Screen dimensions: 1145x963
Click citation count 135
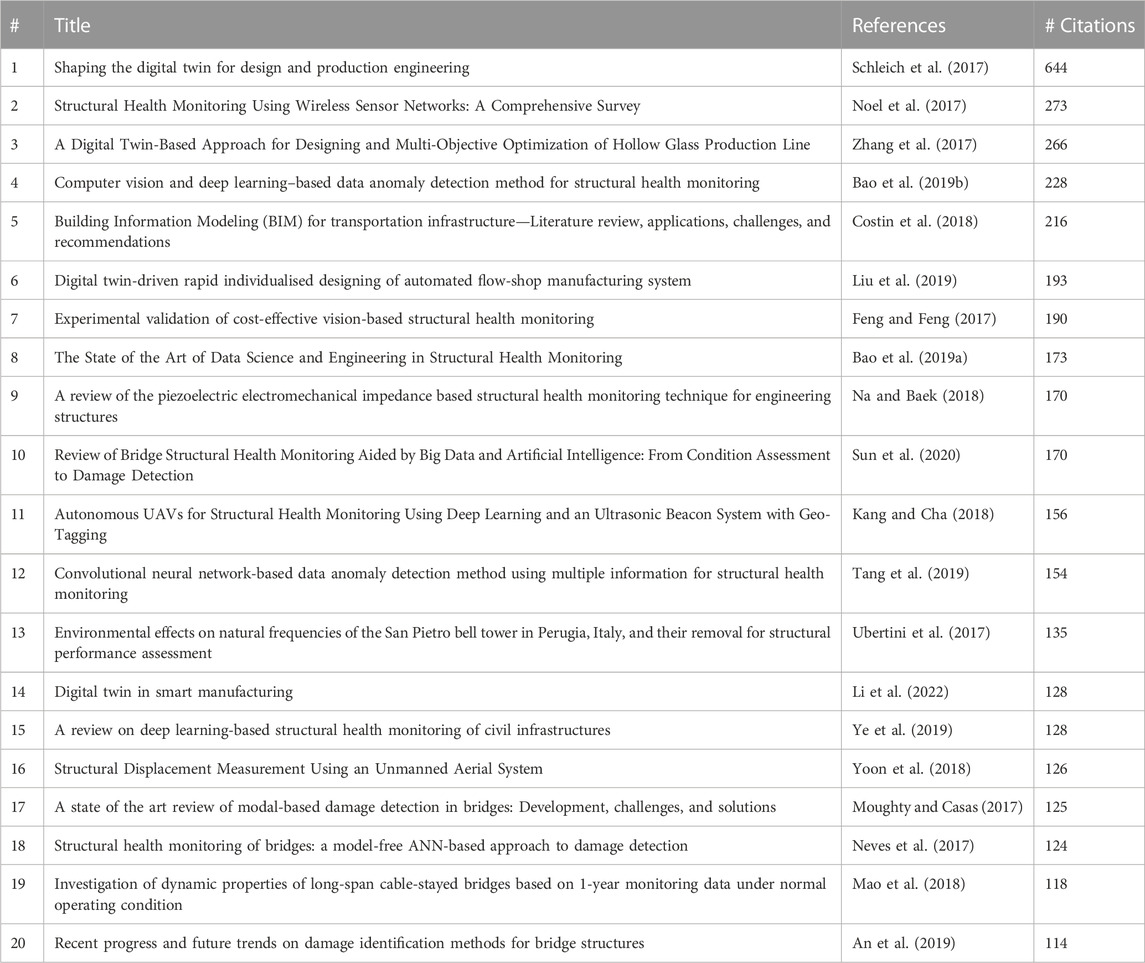[x=1056, y=632]
